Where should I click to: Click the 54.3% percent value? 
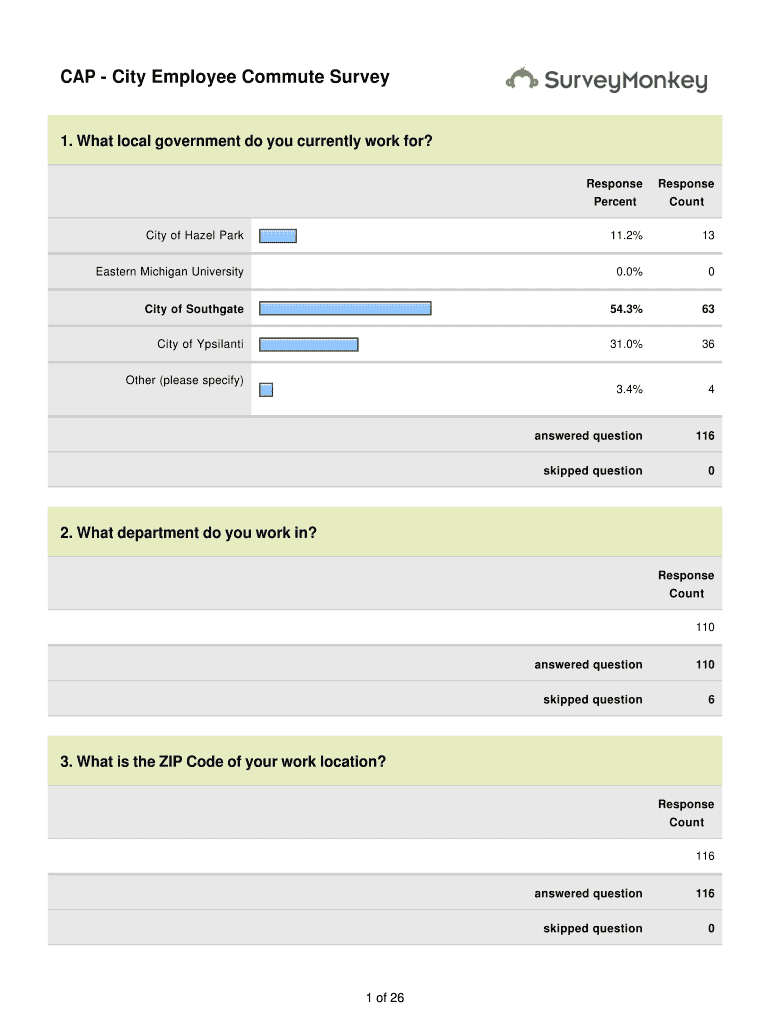[626, 310]
